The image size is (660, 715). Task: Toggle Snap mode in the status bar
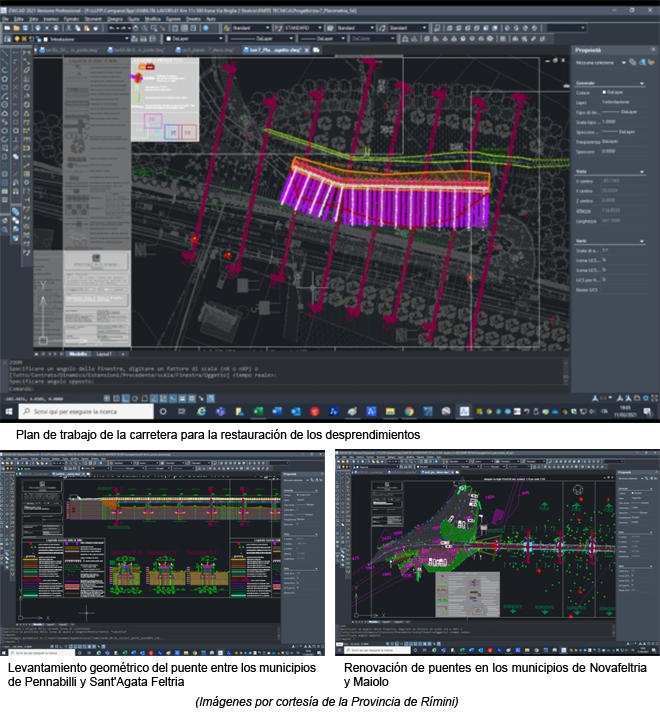(107, 398)
